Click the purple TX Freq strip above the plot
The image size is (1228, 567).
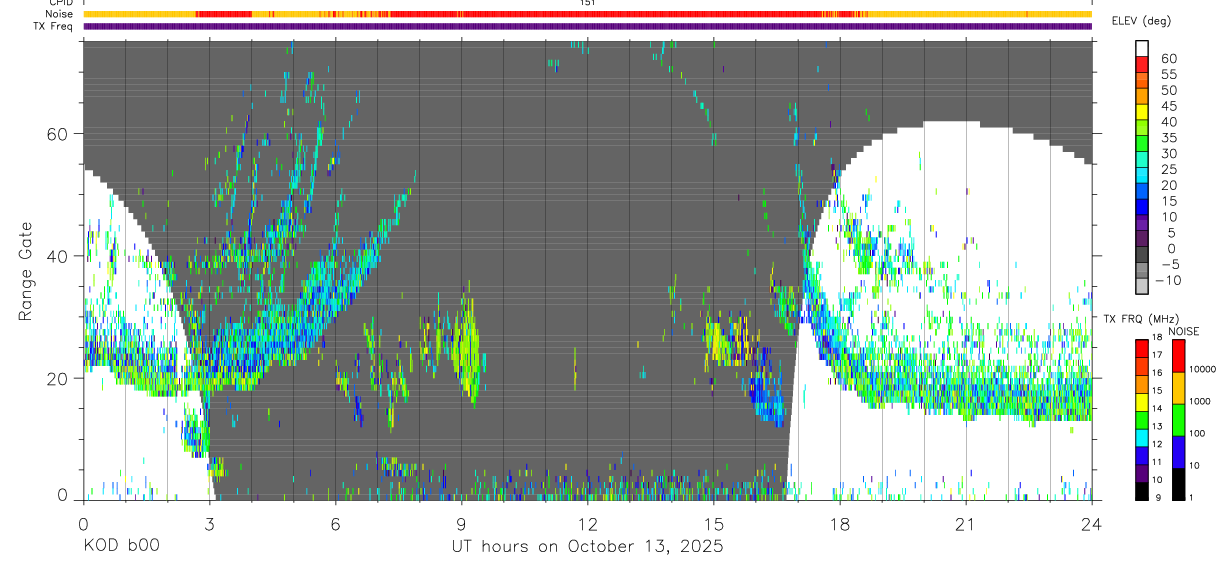pyautogui.click(x=587, y=26)
